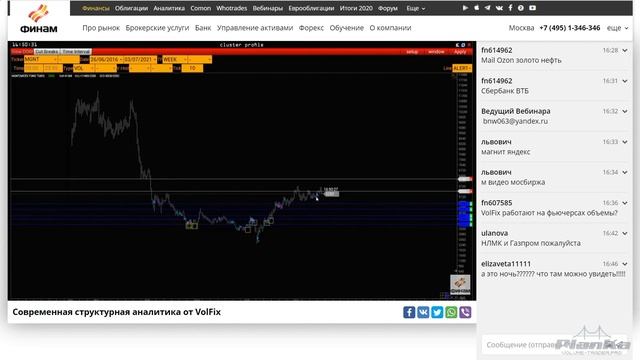Open the circular icon before YouTube
Viewport: 640px width, 360px height.
[521, 8]
